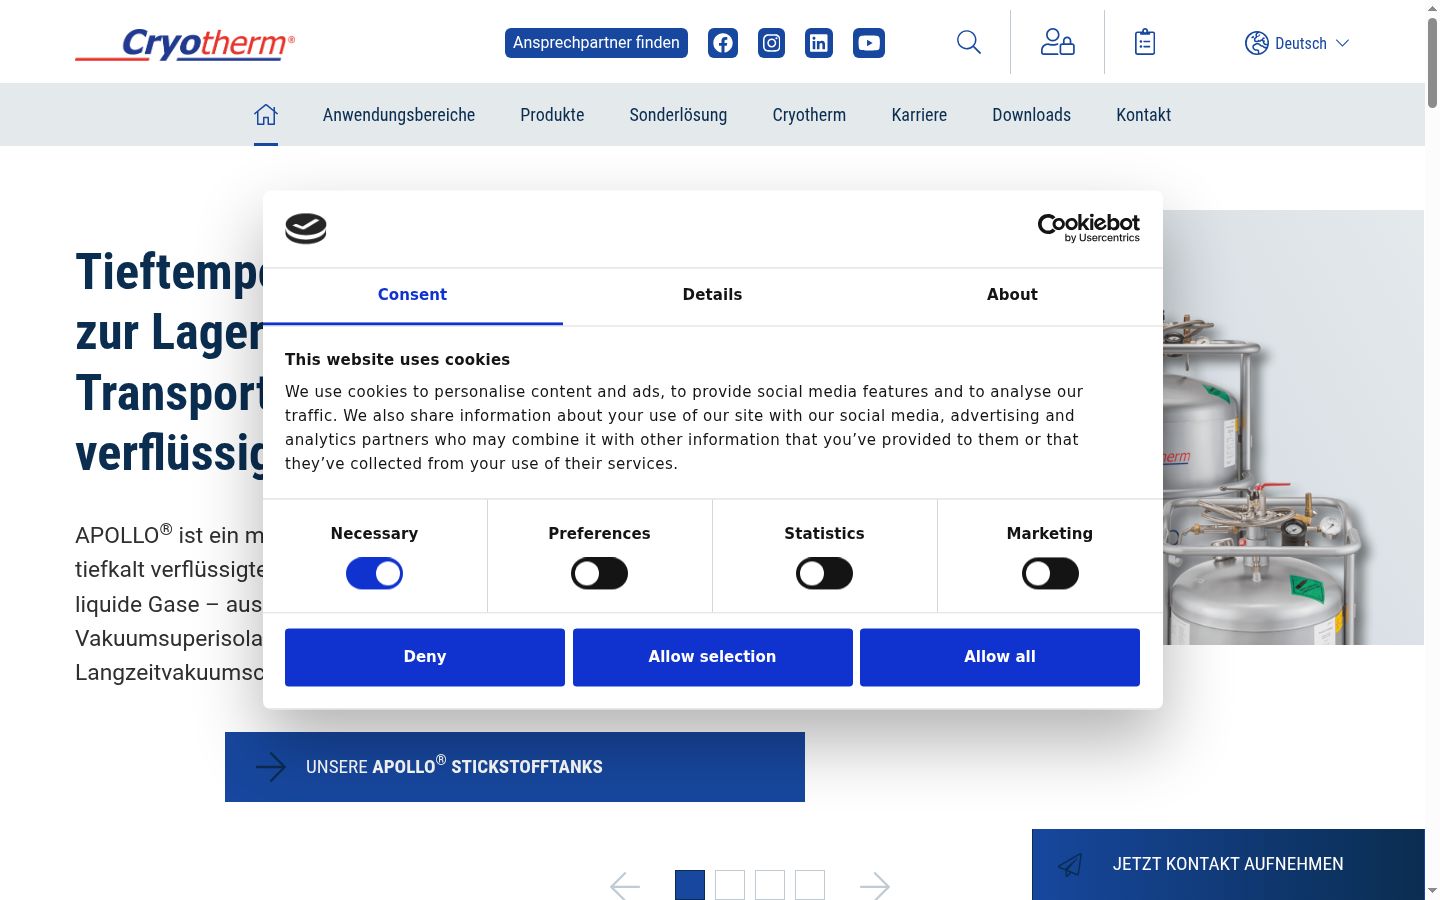This screenshot has width=1440, height=900.
Task: Expand the Deutsch language dropdown chevron
Action: pos(1343,43)
